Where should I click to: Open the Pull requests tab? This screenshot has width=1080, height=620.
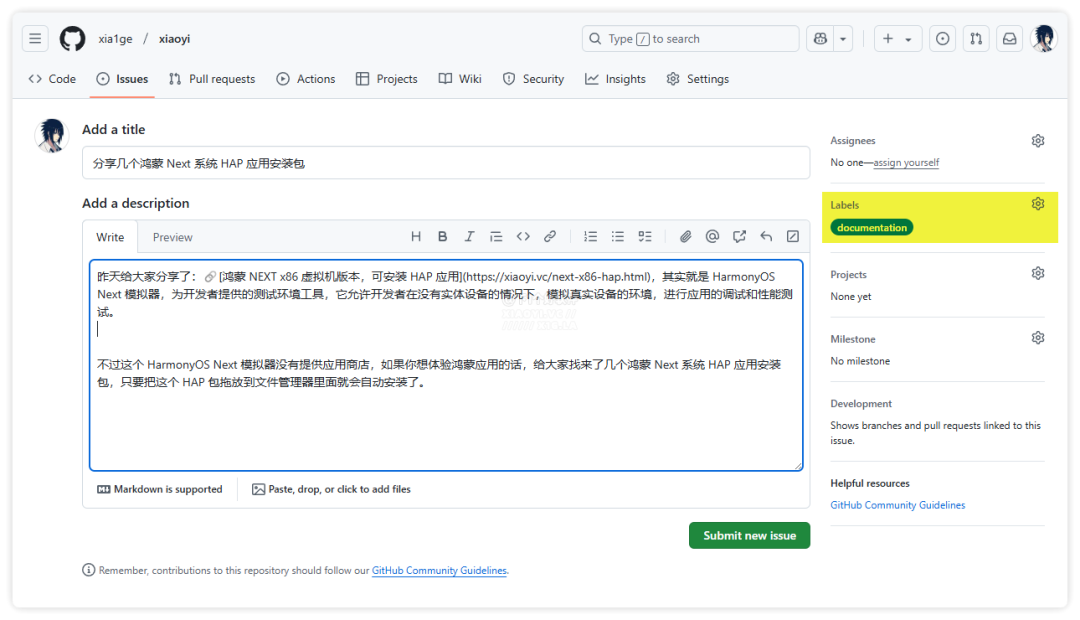(x=212, y=79)
